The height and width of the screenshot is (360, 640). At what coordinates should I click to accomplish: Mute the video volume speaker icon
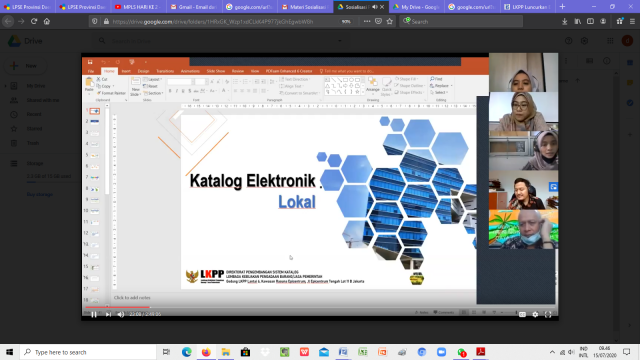pyautogui.click(x=121, y=314)
